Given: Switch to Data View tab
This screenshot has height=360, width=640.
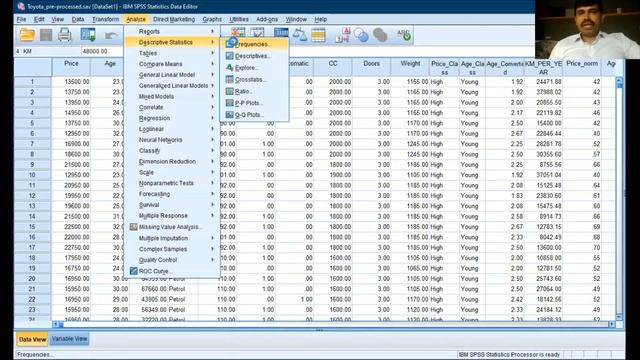Looking at the screenshot, I should click(32, 339).
